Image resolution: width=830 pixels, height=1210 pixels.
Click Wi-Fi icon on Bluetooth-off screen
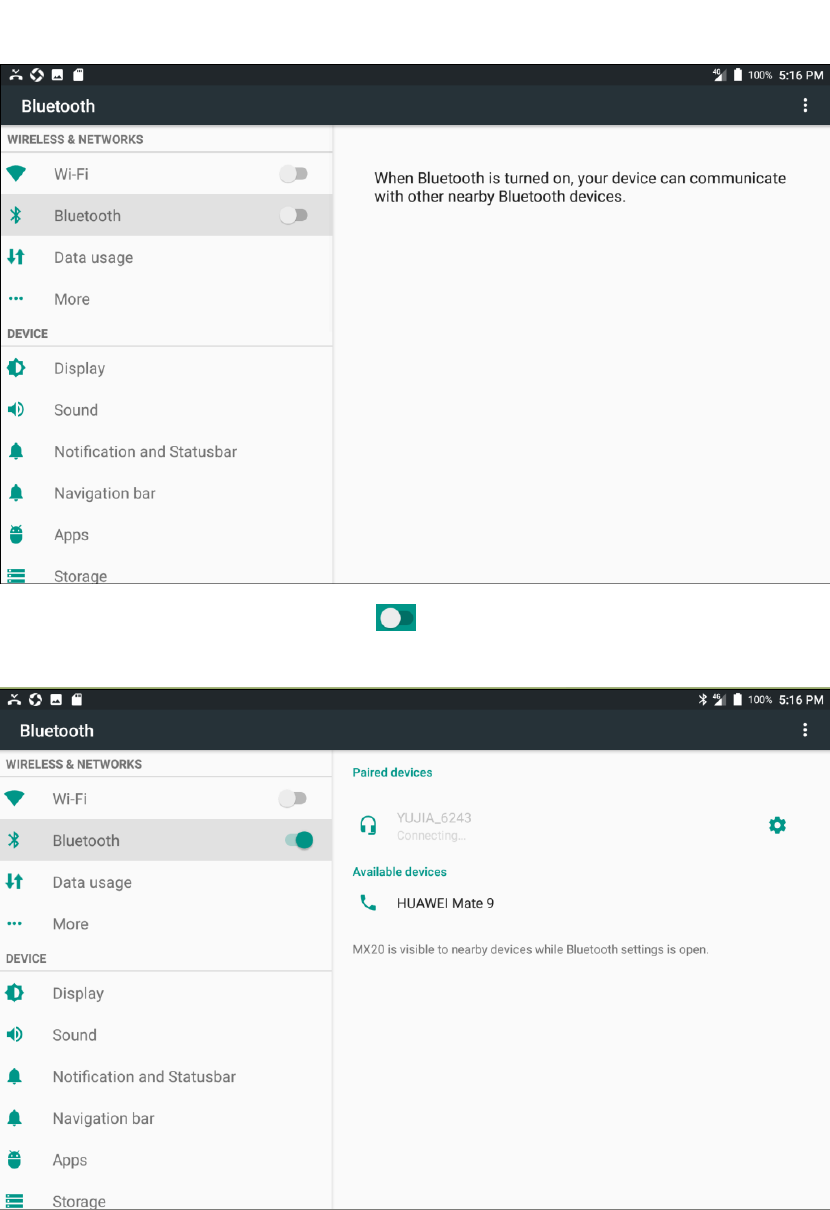pyautogui.click(x=16, y=174)
